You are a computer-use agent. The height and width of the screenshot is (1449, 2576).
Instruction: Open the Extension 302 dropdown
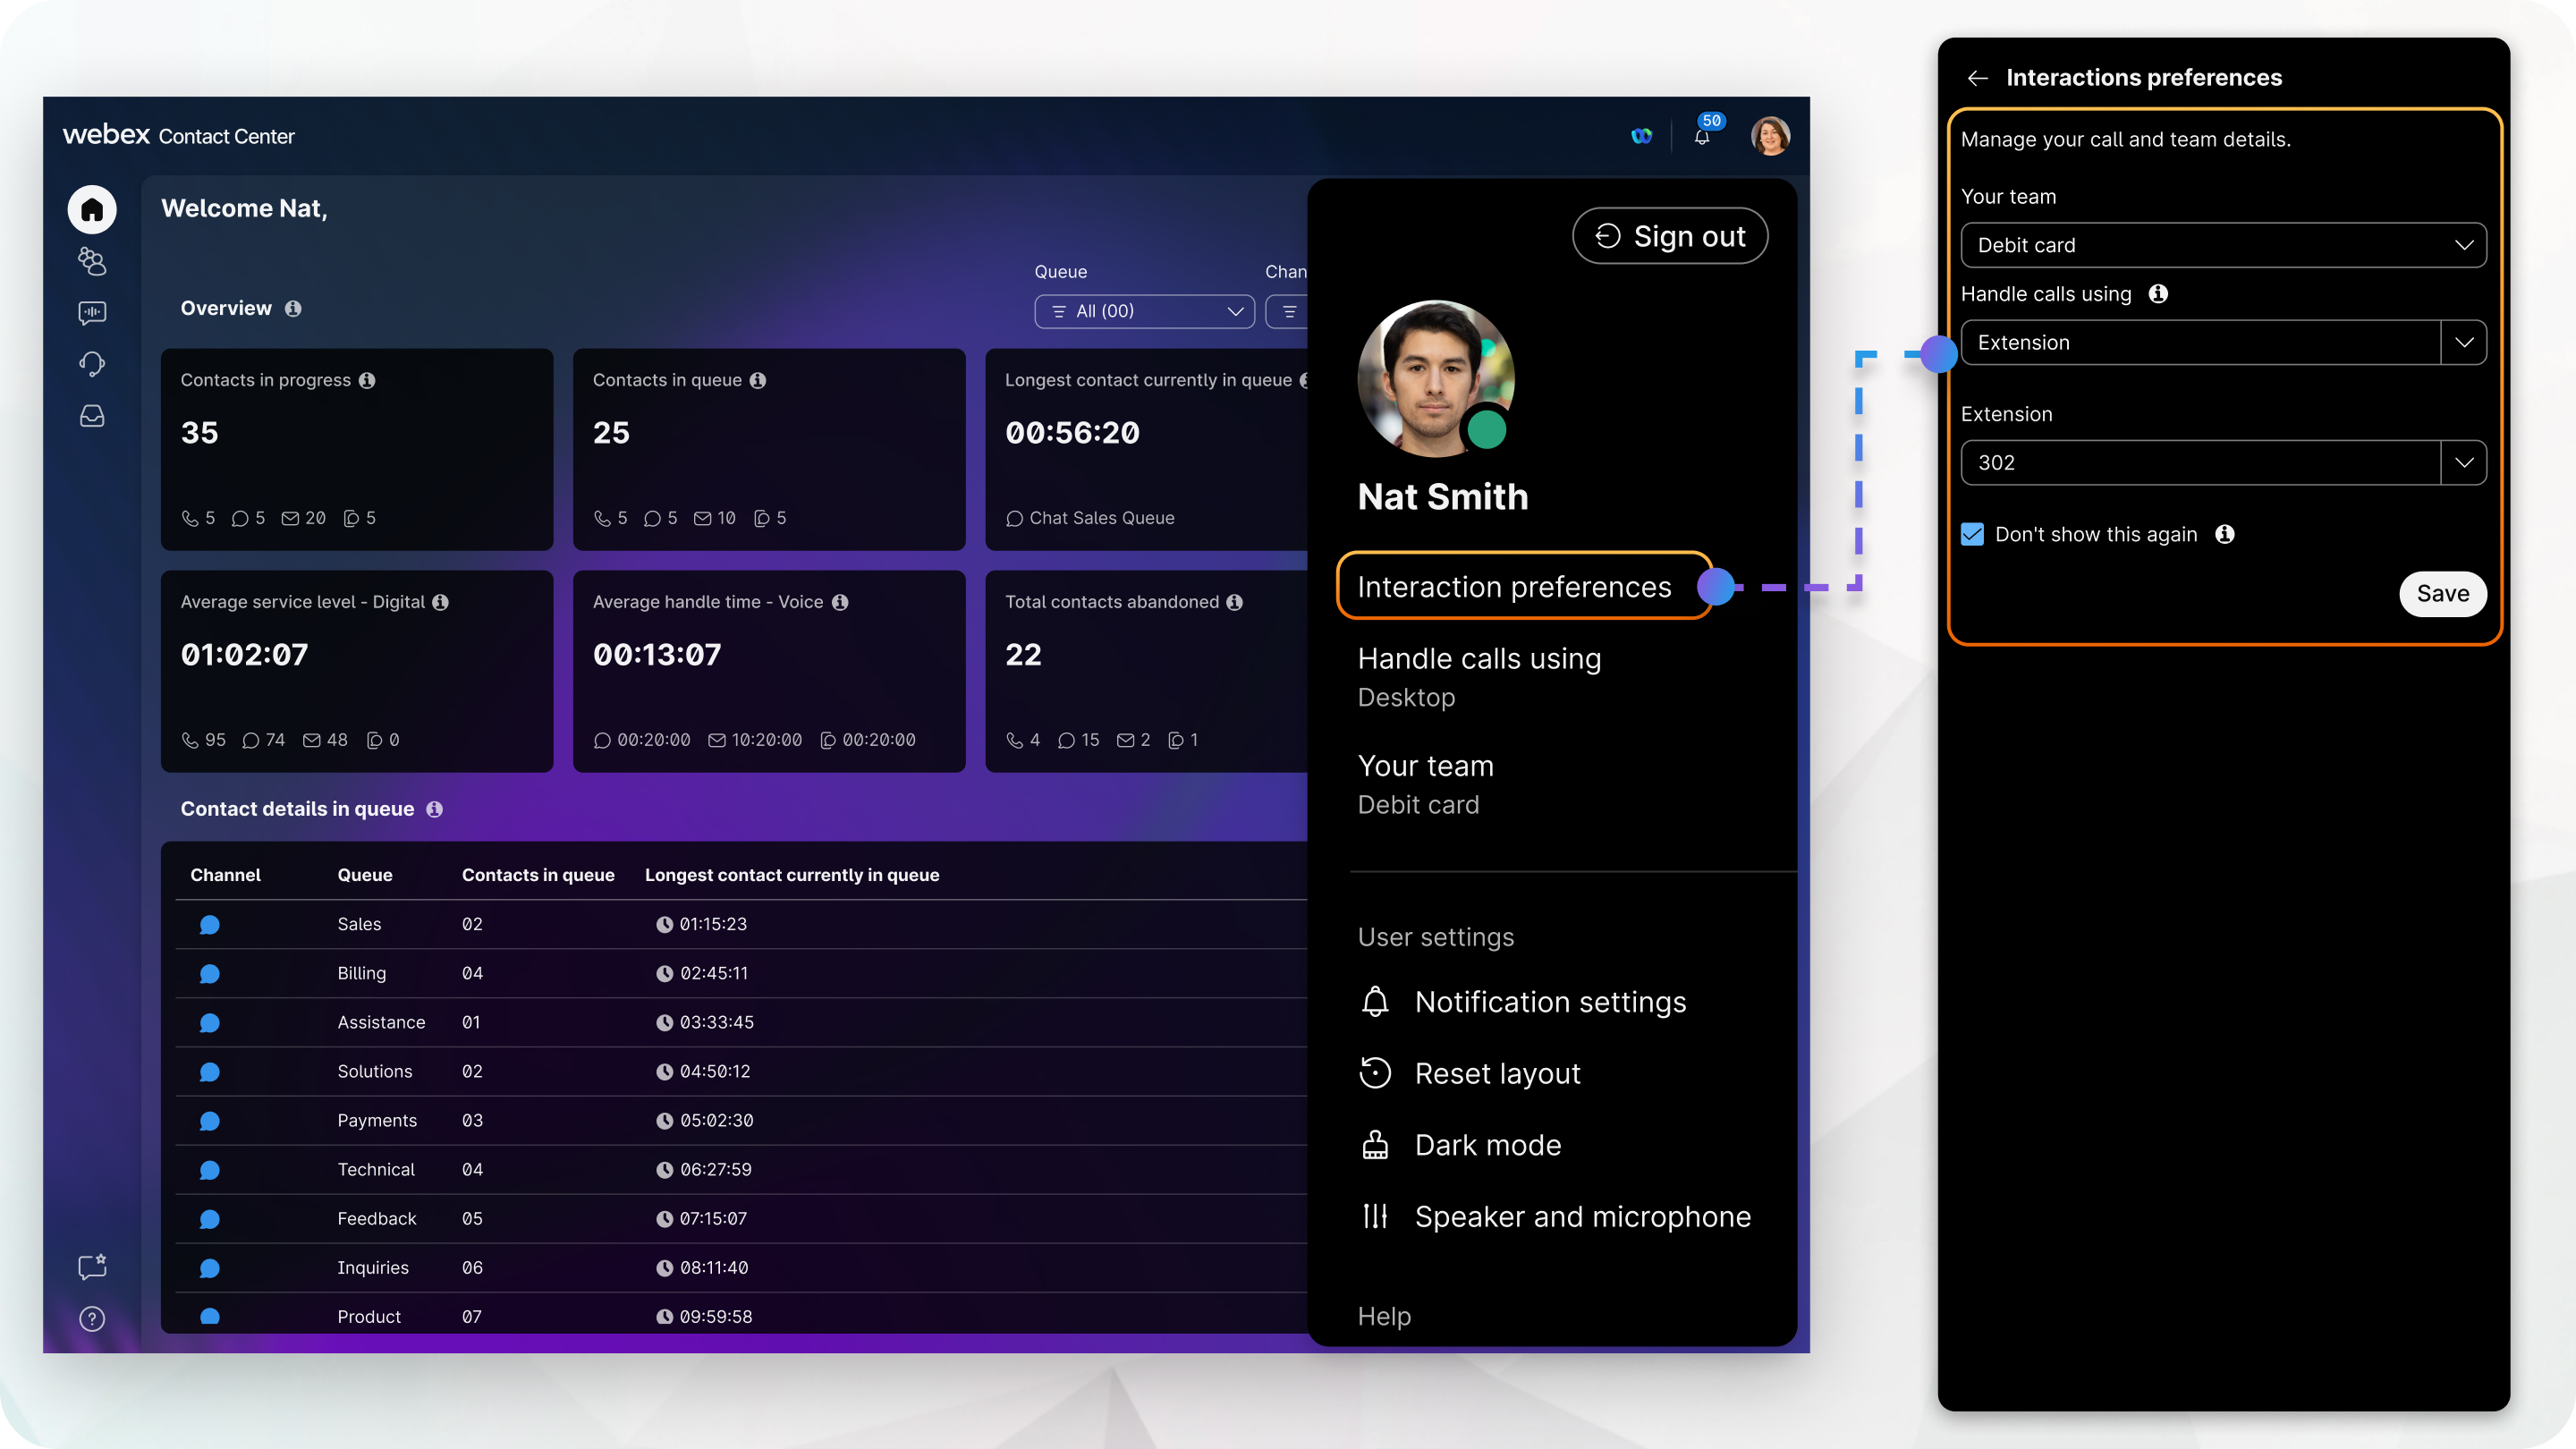(x=2222, y=462)
